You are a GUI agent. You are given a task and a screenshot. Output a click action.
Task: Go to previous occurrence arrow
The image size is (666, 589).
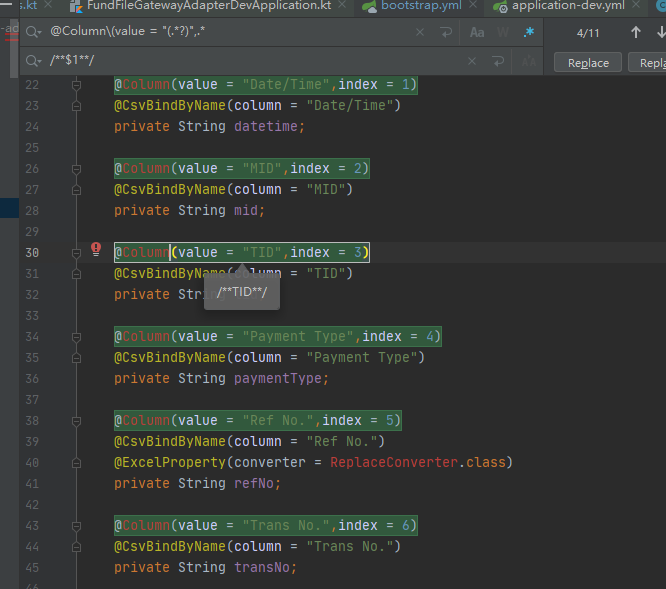tap(635, 32)
